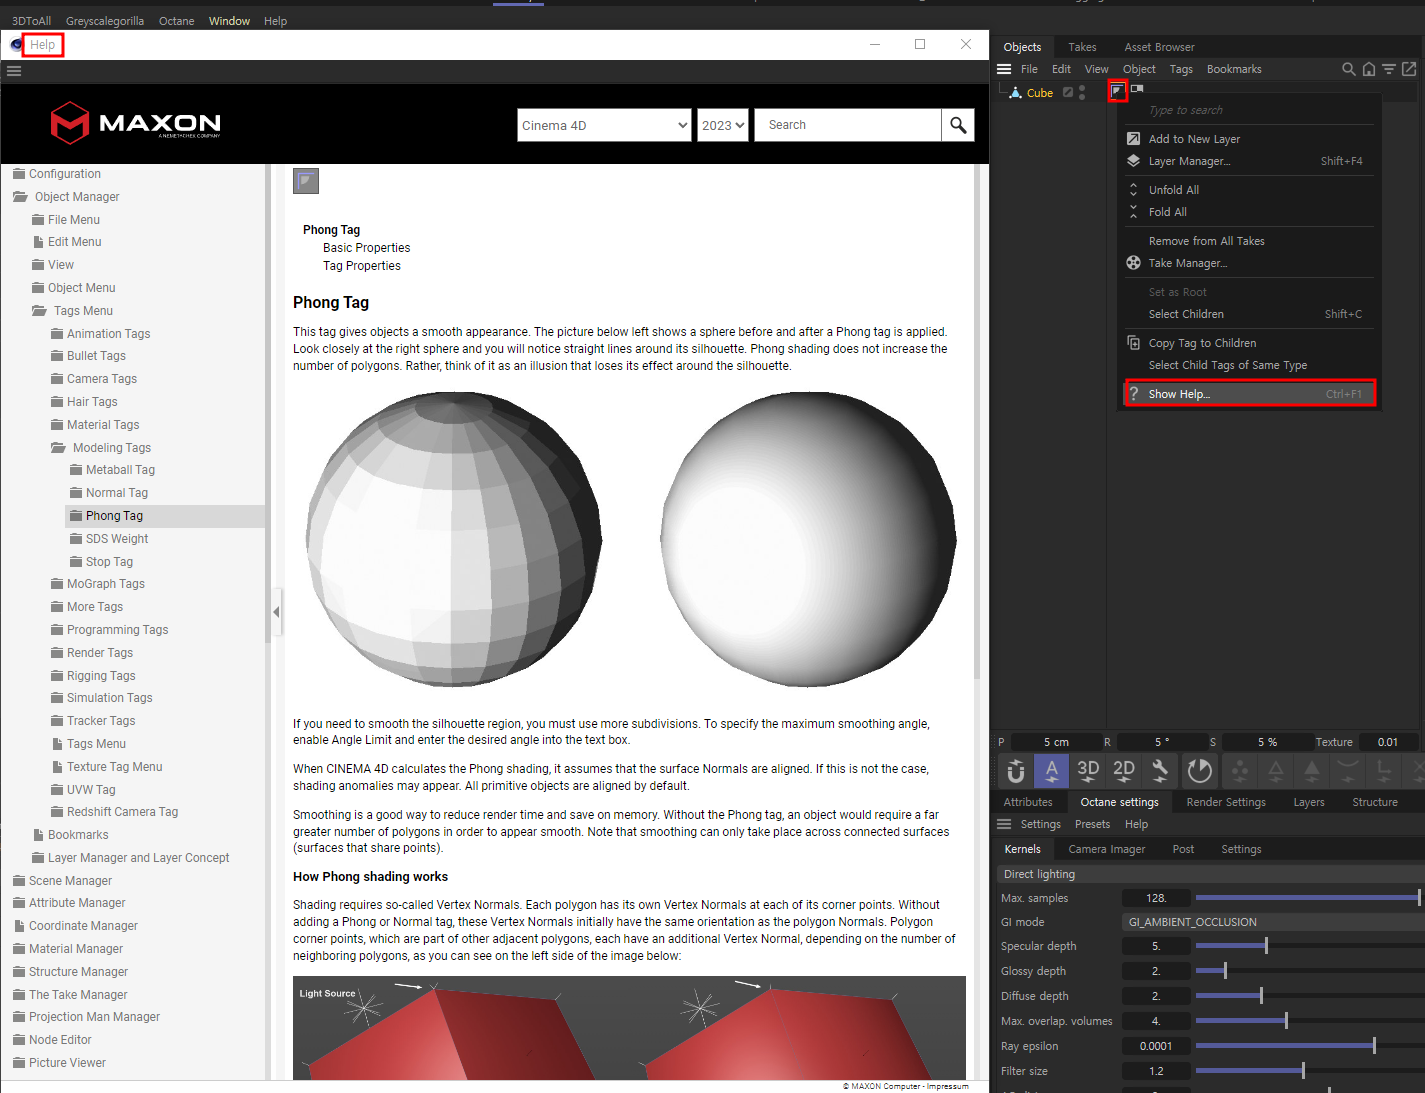The width and height of the screenshot is (1425, 1093).
Task: Click the outlined triangle edge snap icon
Action: pyautogui.click(x=1276, y=771)
